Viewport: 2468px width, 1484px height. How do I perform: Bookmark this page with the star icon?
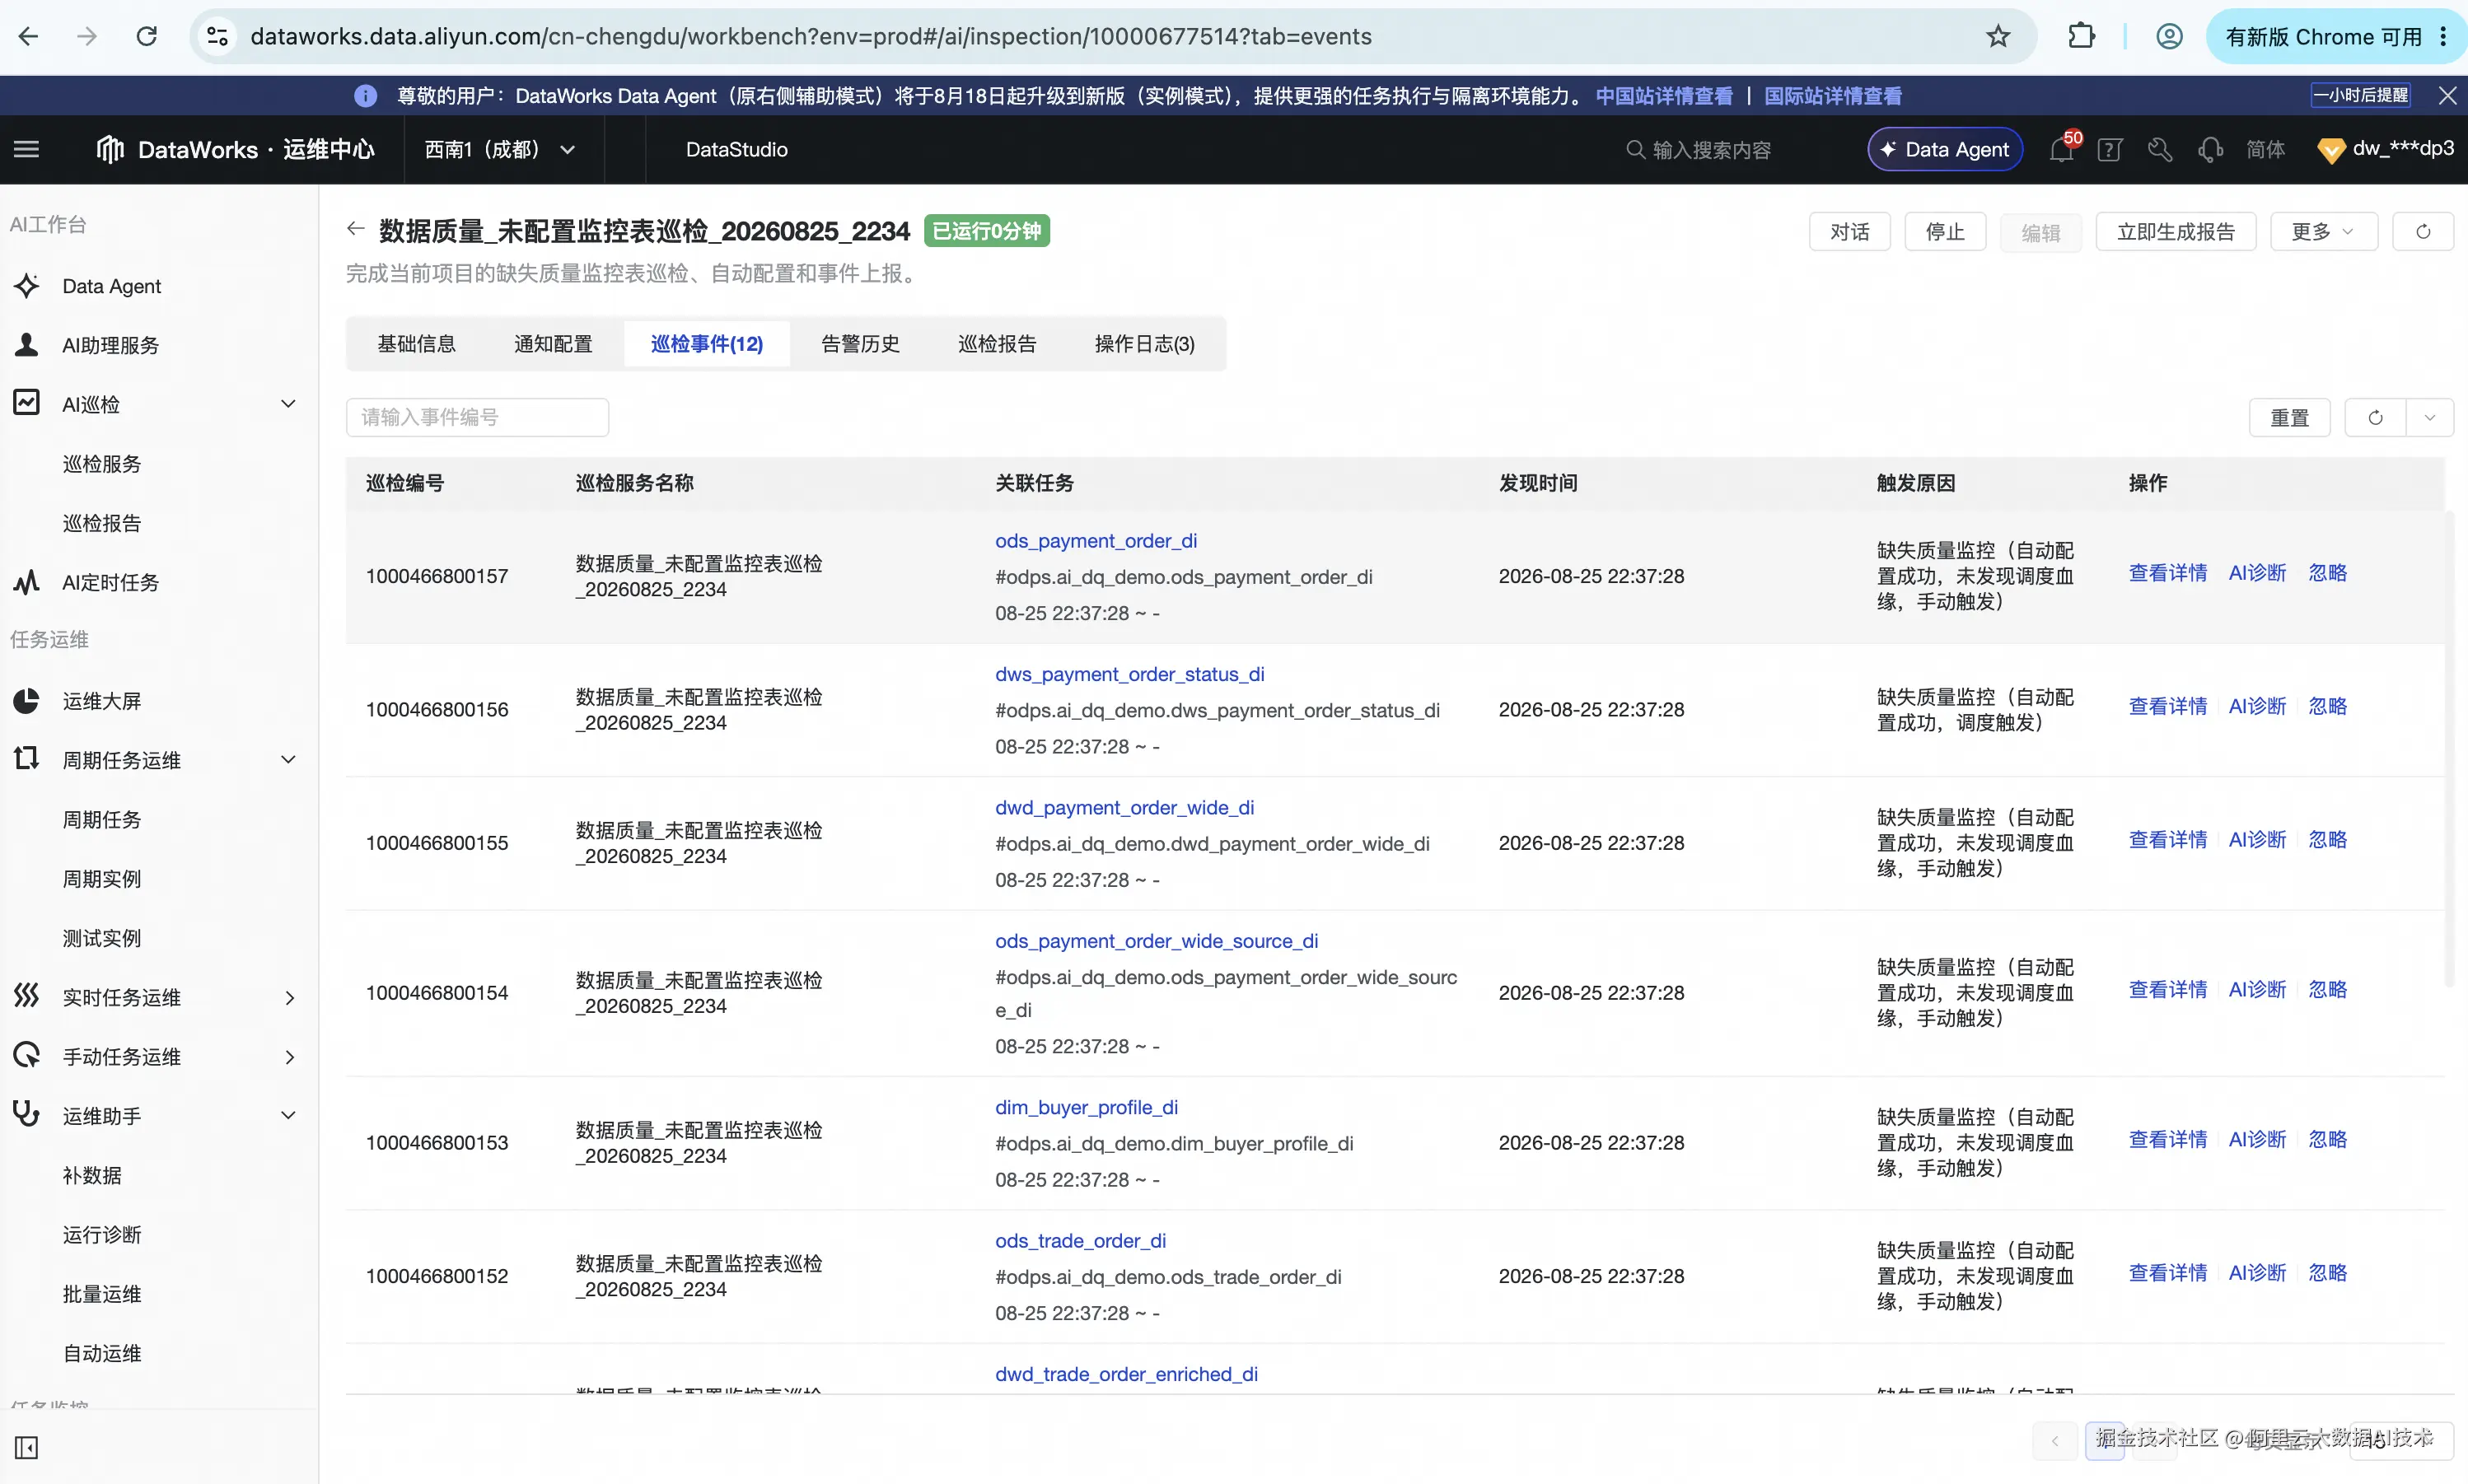pos(1997,37)
